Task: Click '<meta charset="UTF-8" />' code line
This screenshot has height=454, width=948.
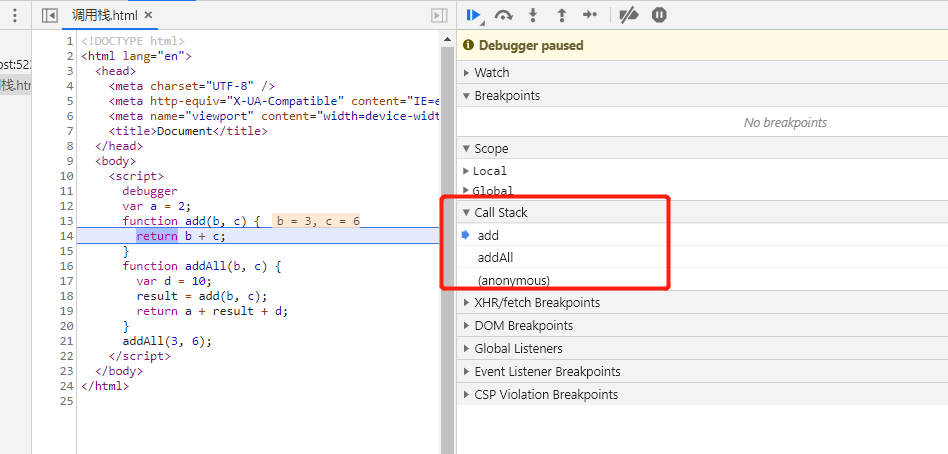Action: pyautogui.click(x=192, y=86)
